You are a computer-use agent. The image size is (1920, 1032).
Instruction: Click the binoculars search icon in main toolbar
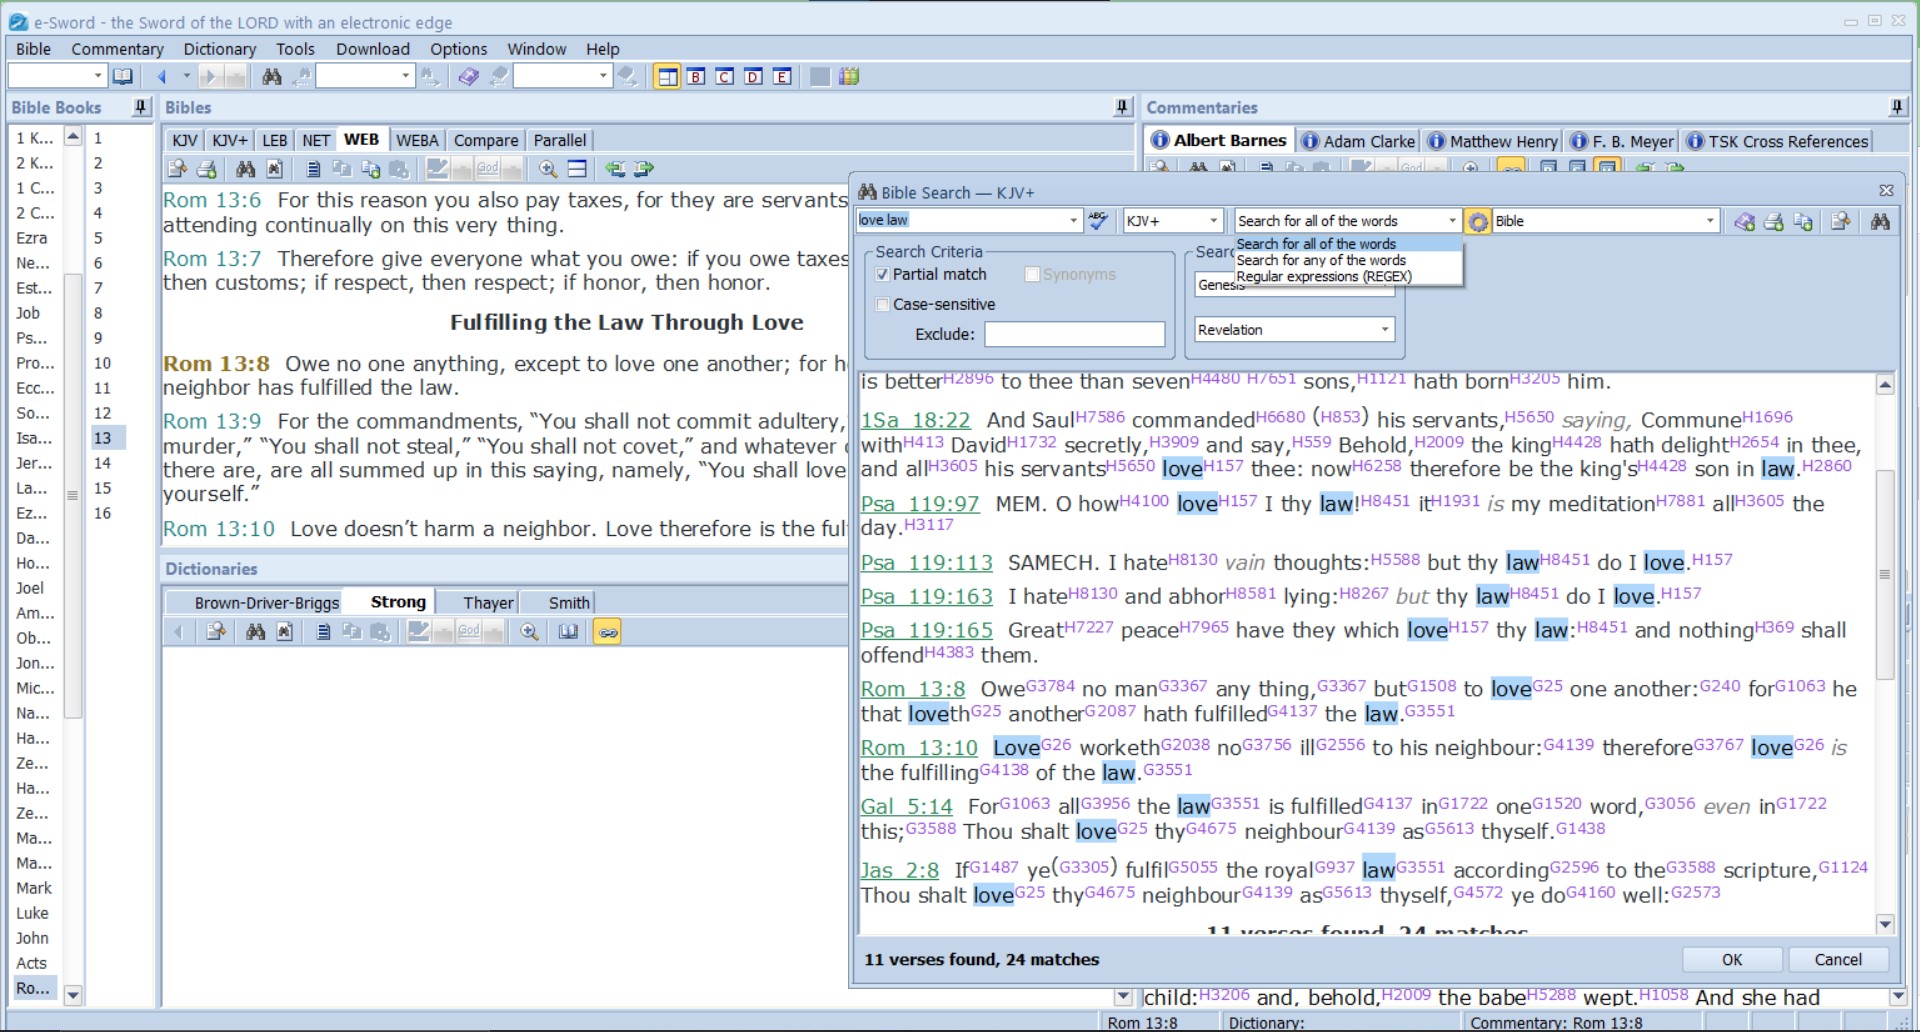[271, 77]
